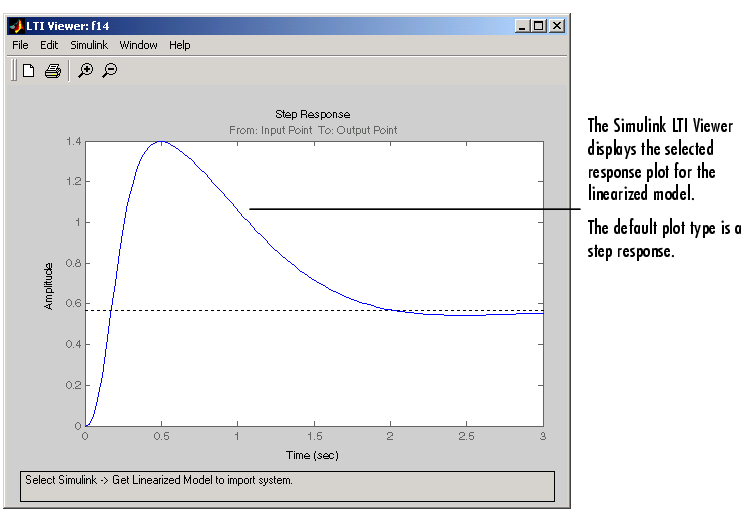The image size is (747, 512).
Task: Open the Edit menu
Action: coord(49,45)
